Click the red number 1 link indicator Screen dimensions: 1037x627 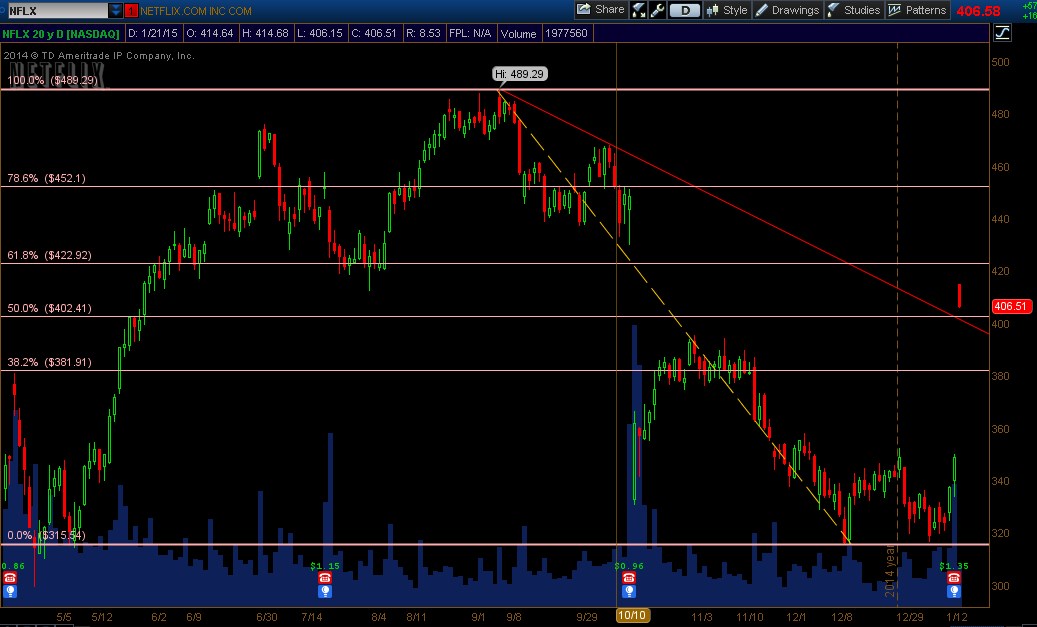(x=131, y=11)
